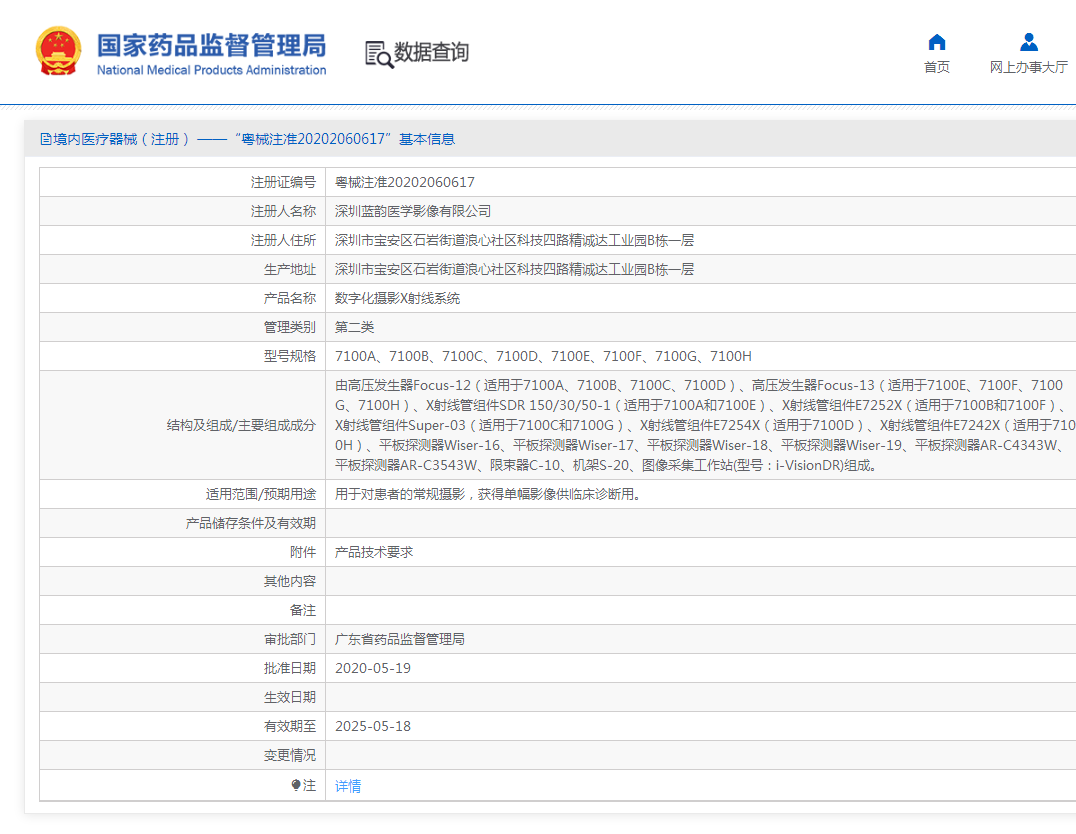Click the national emblem logo
Viewport: 1076px width, 834px height.
(58, 51)
